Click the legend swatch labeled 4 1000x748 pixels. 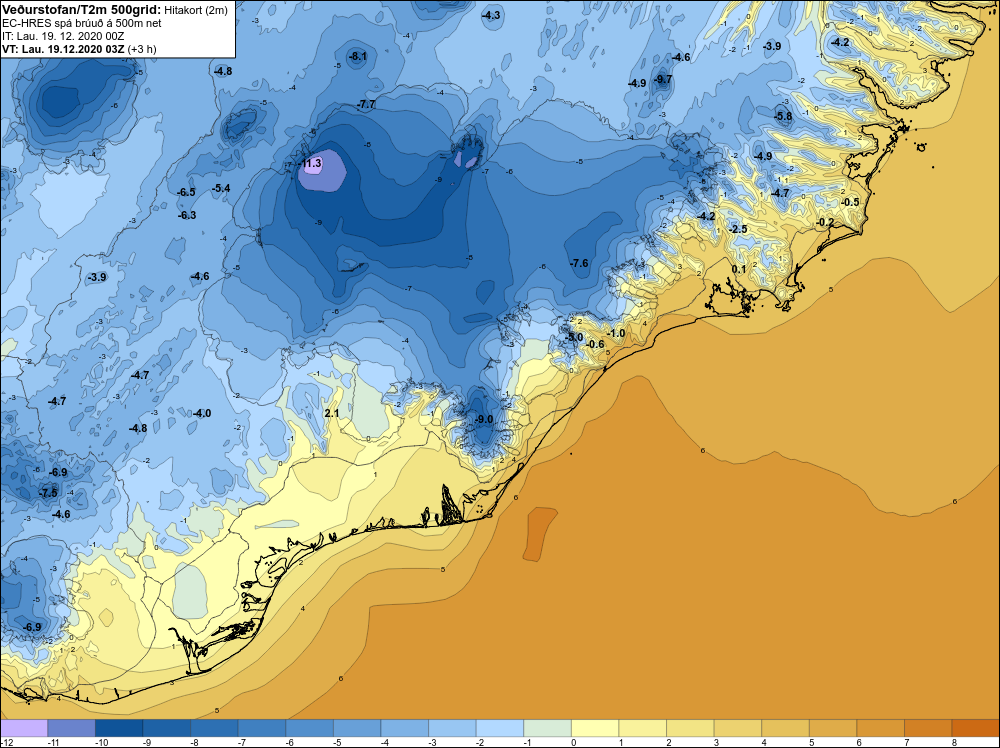coord(786,728)
